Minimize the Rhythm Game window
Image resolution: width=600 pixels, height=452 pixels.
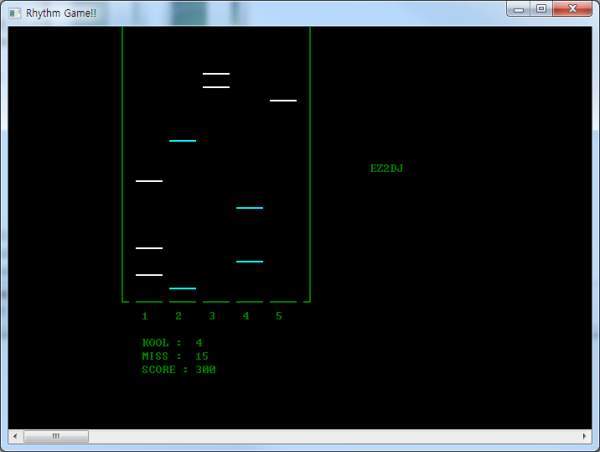point(518,9)
